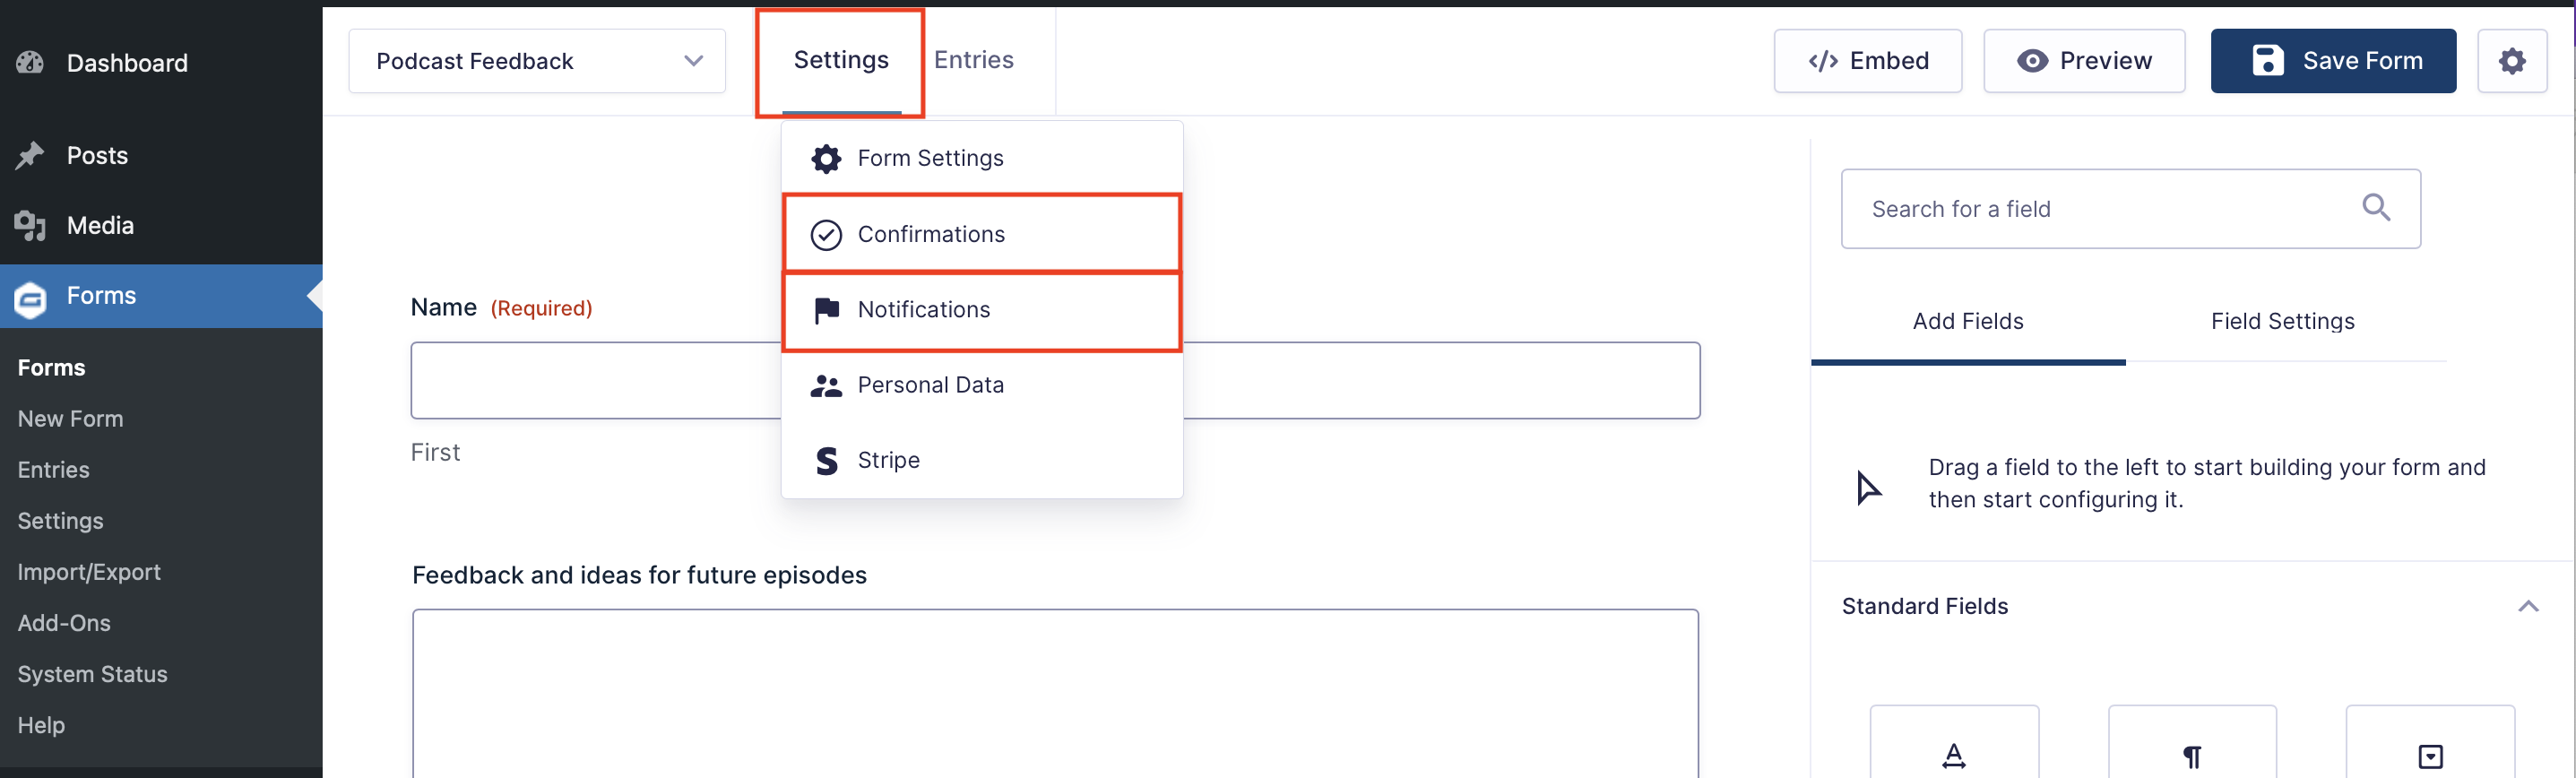Open Entries in the sidebar submenu
This screenshot has width=2576, height=778.
[53, 470]
